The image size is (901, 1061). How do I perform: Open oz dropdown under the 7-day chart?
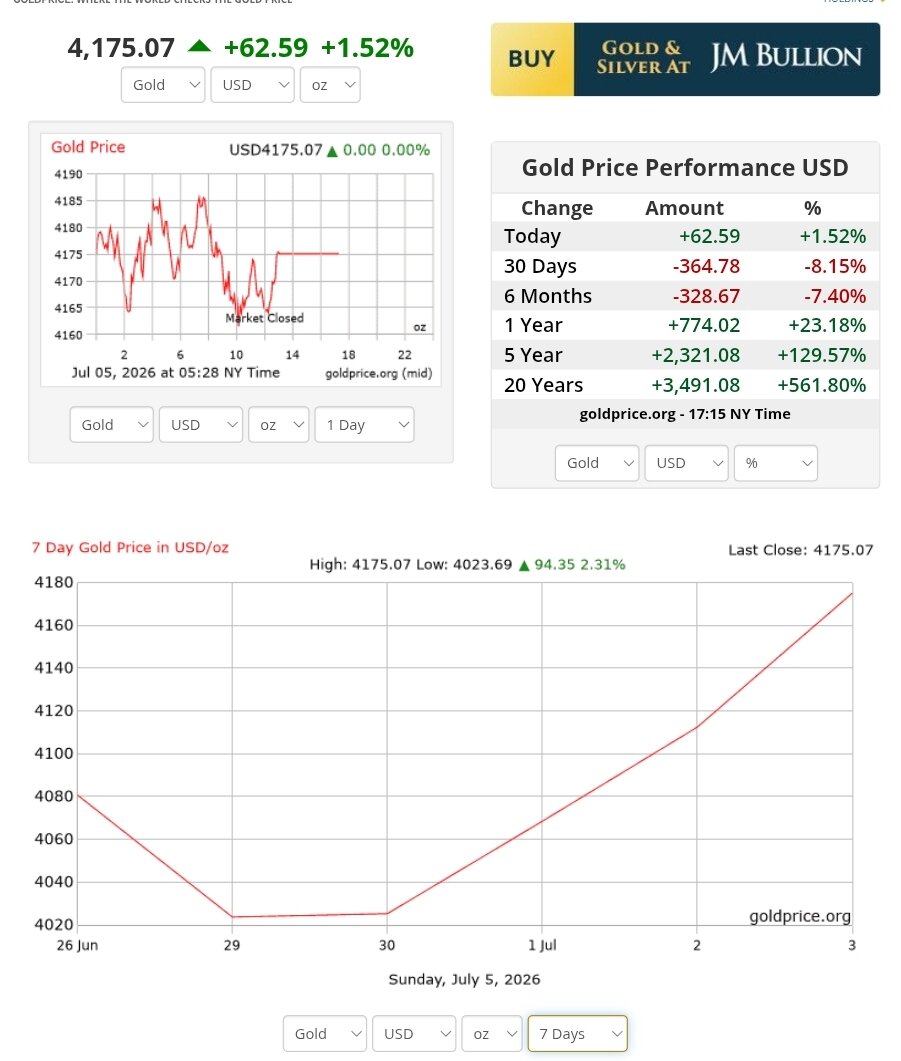coord(492,1034)
